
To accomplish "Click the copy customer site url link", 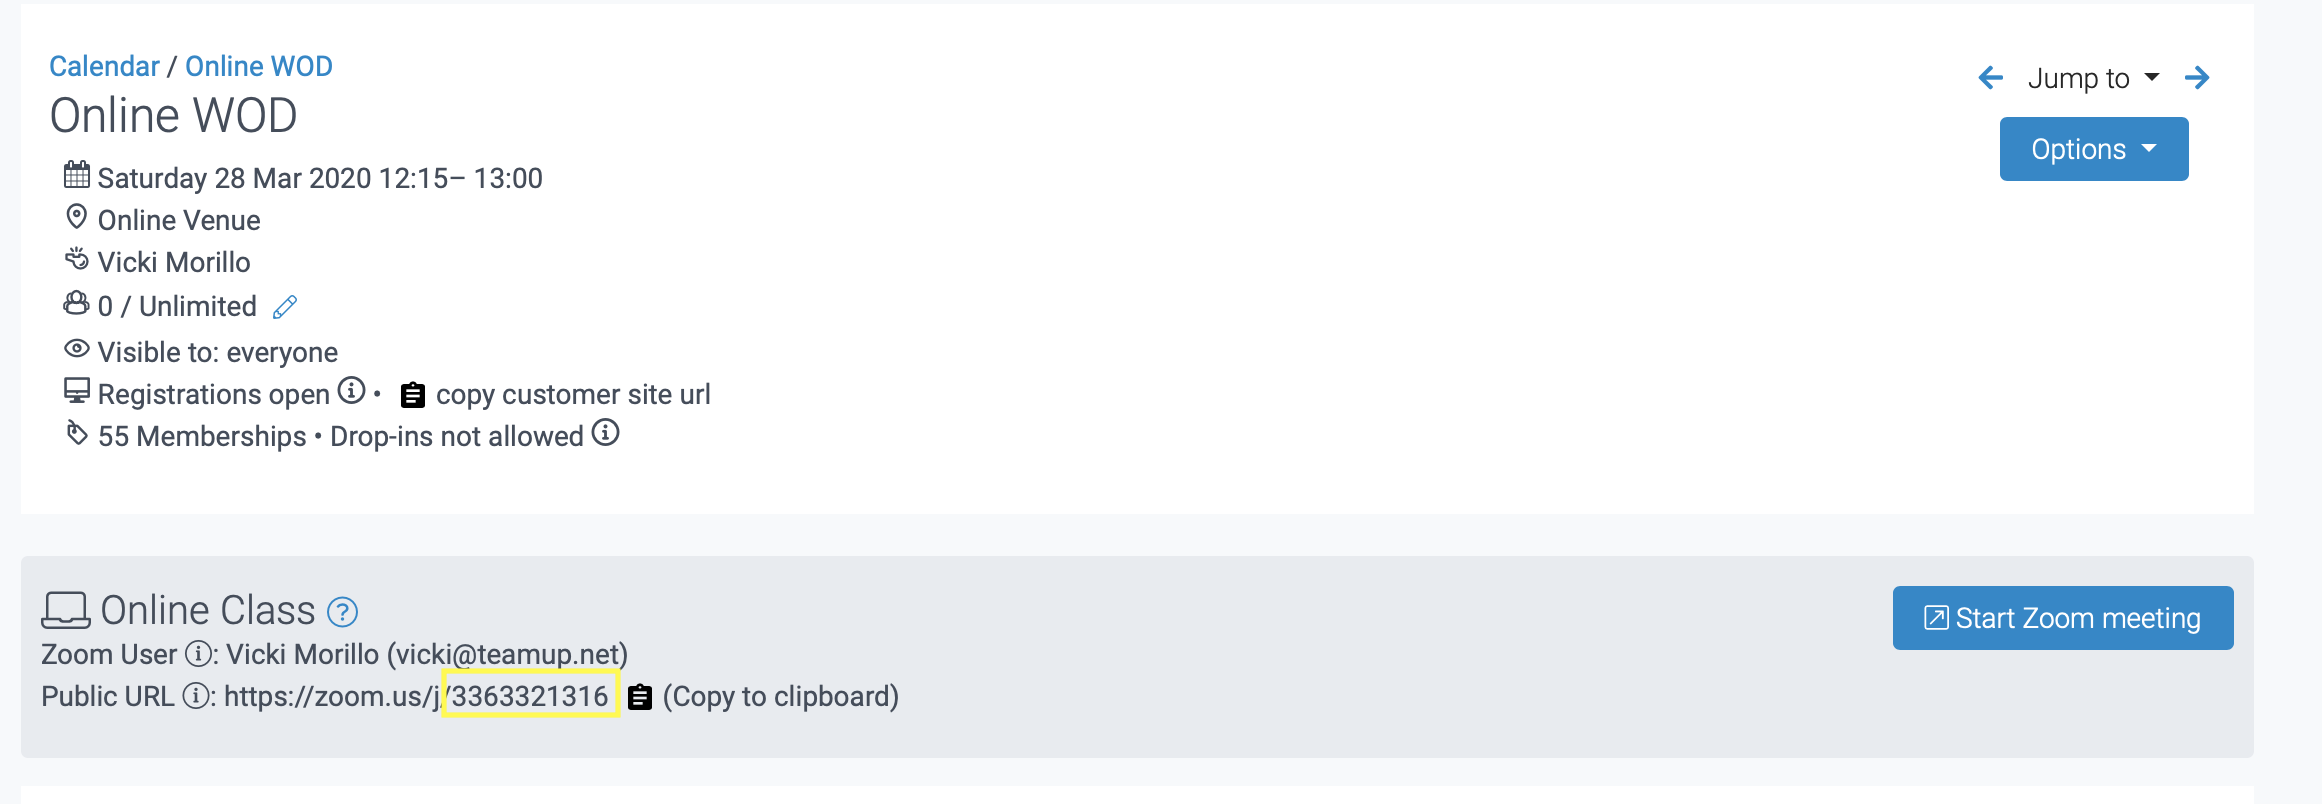I will [573, 395].
